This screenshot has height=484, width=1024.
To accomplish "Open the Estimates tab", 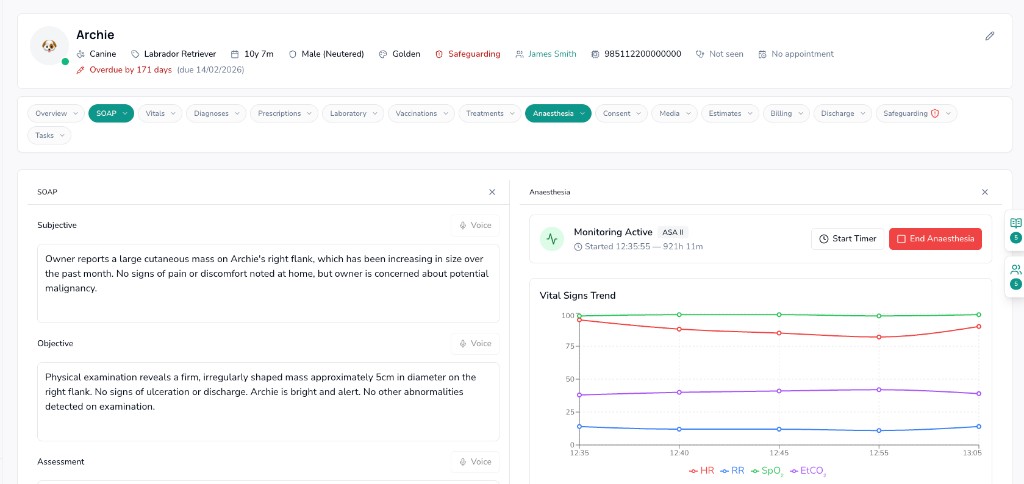I will pos(729,114).
